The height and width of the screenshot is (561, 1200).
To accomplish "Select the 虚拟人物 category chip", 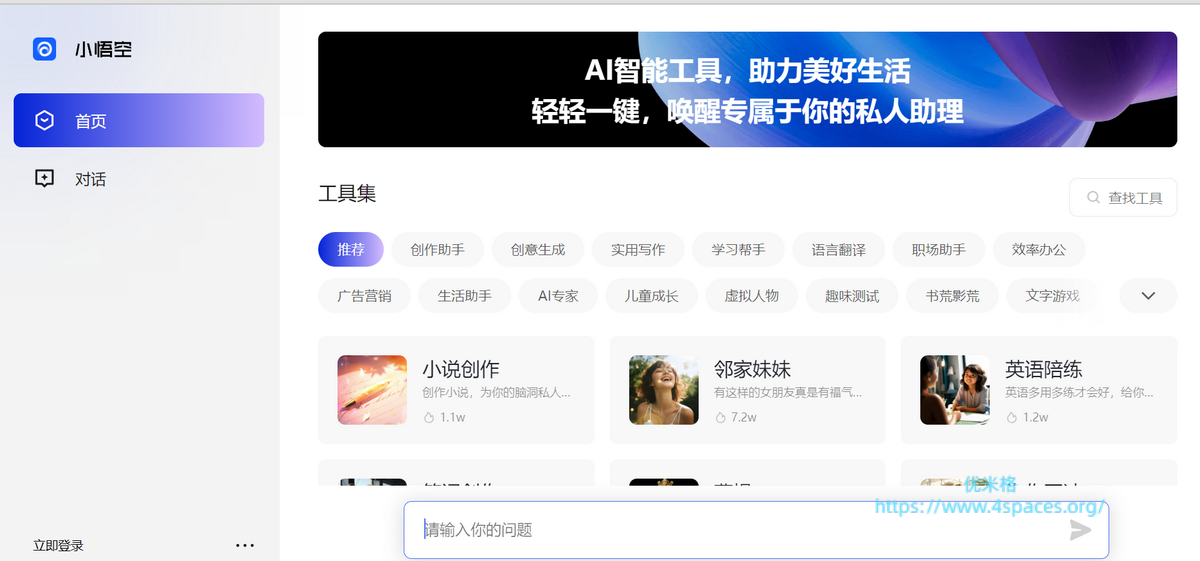I will pyautogui.click(x=751, y=296).
